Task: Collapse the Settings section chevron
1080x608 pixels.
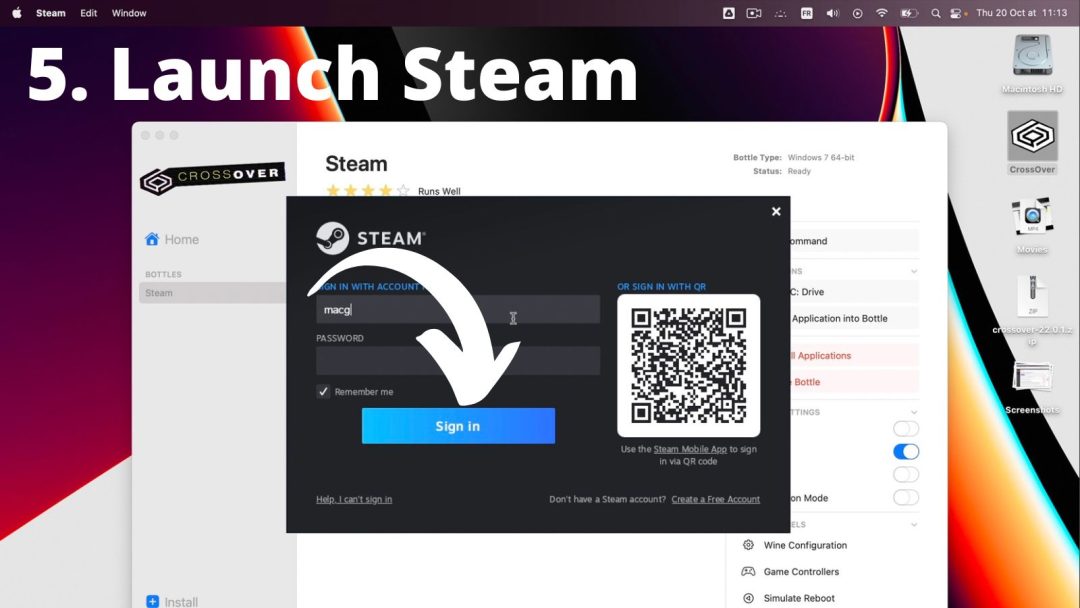Action: (x=914, y=412)
